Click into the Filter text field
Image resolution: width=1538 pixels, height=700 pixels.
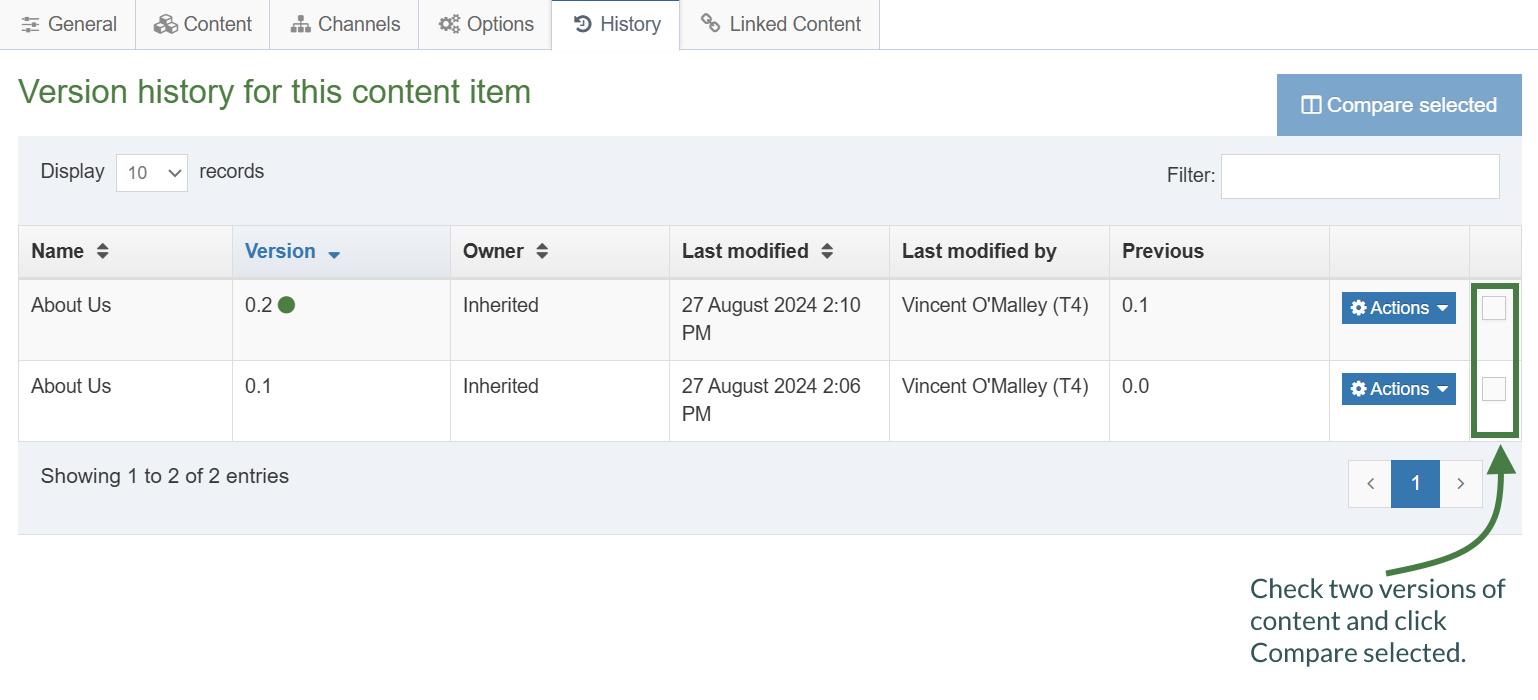pyautogui.click(x=1359, y=176)
